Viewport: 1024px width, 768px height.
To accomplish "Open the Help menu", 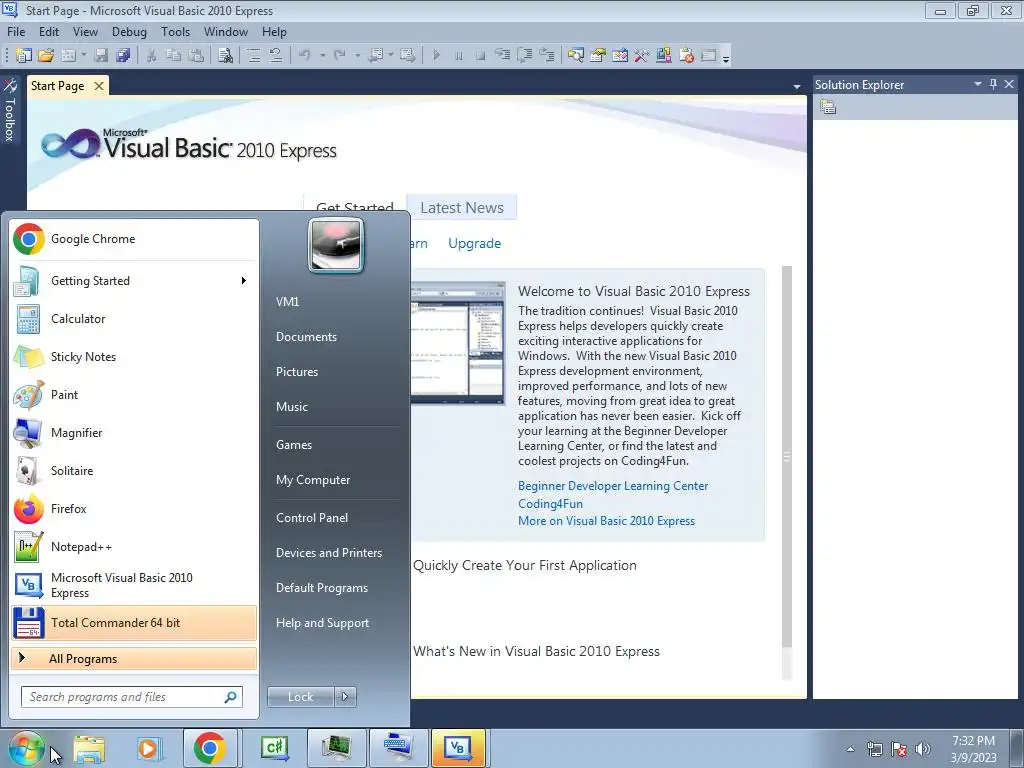I will click(274, 31).
